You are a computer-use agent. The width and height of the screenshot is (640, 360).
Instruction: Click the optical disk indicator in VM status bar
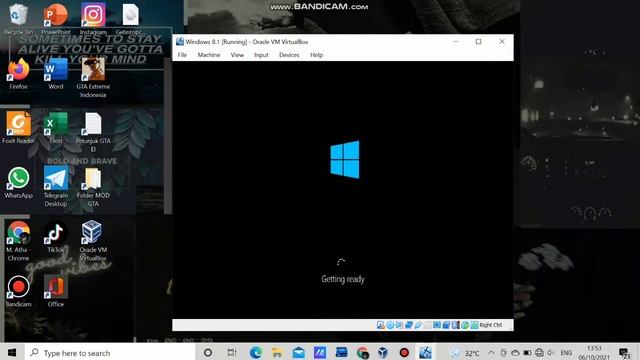[390, 325]
